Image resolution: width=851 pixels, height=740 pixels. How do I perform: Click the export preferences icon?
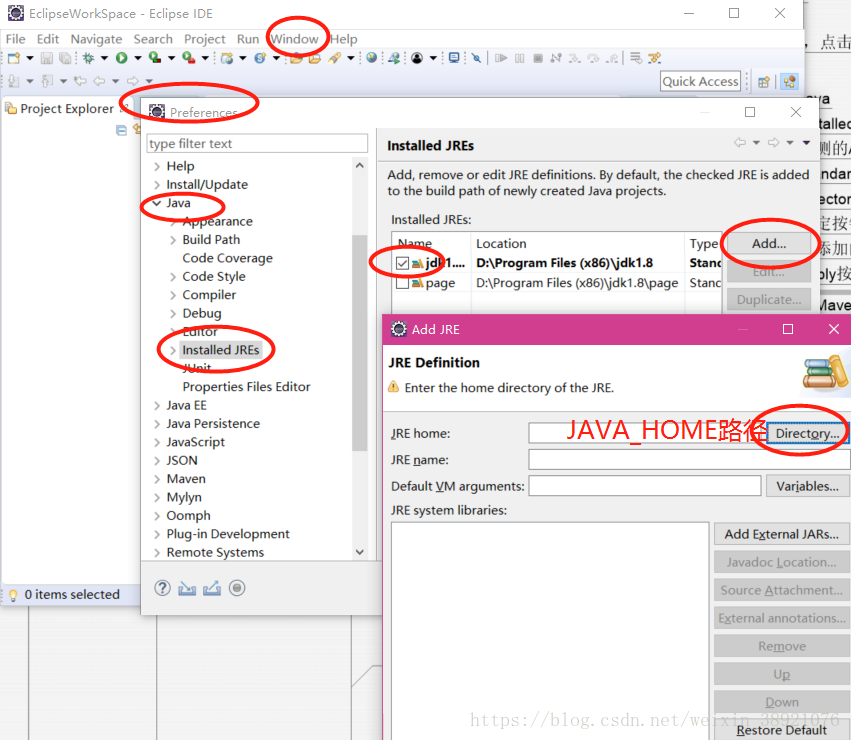212,588
